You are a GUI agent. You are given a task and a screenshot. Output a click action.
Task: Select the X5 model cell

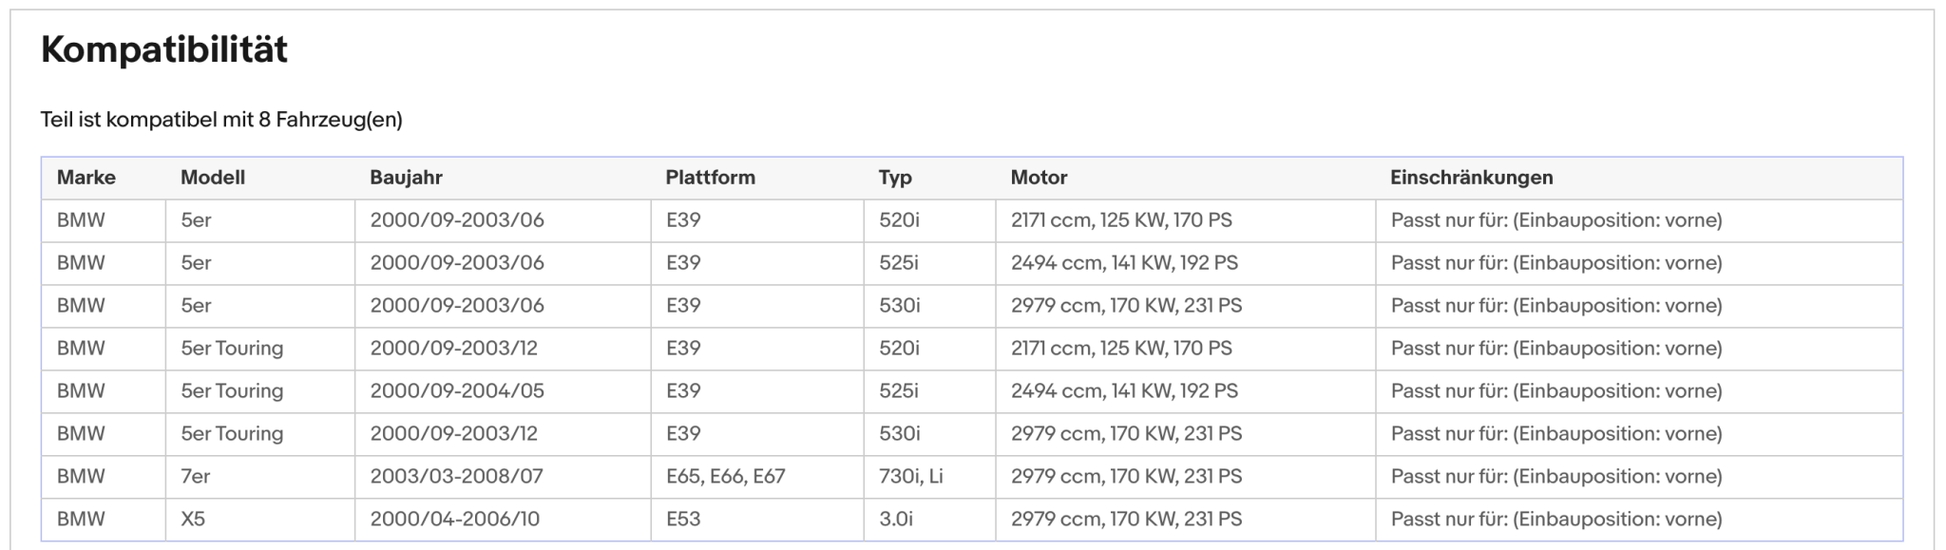pyautogui.click(x=260, y=520)
